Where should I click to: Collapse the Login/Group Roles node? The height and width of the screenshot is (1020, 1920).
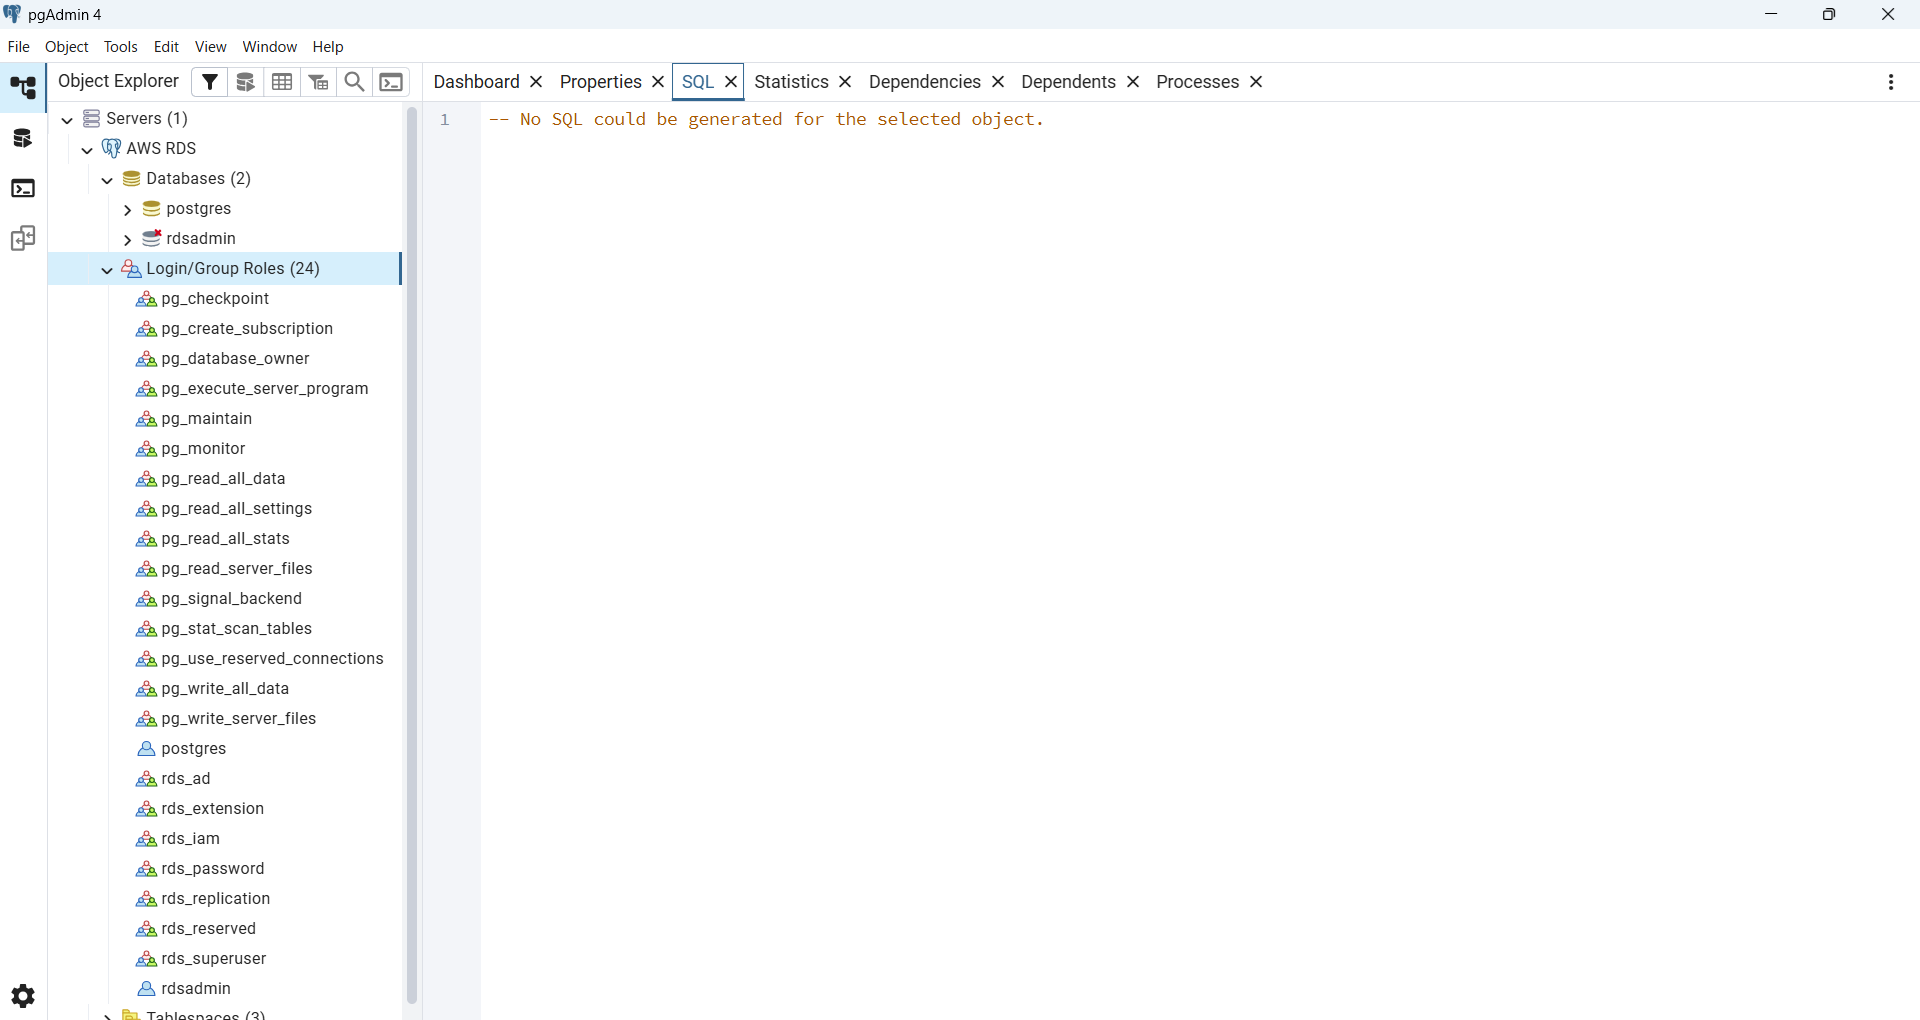(107, 270)
